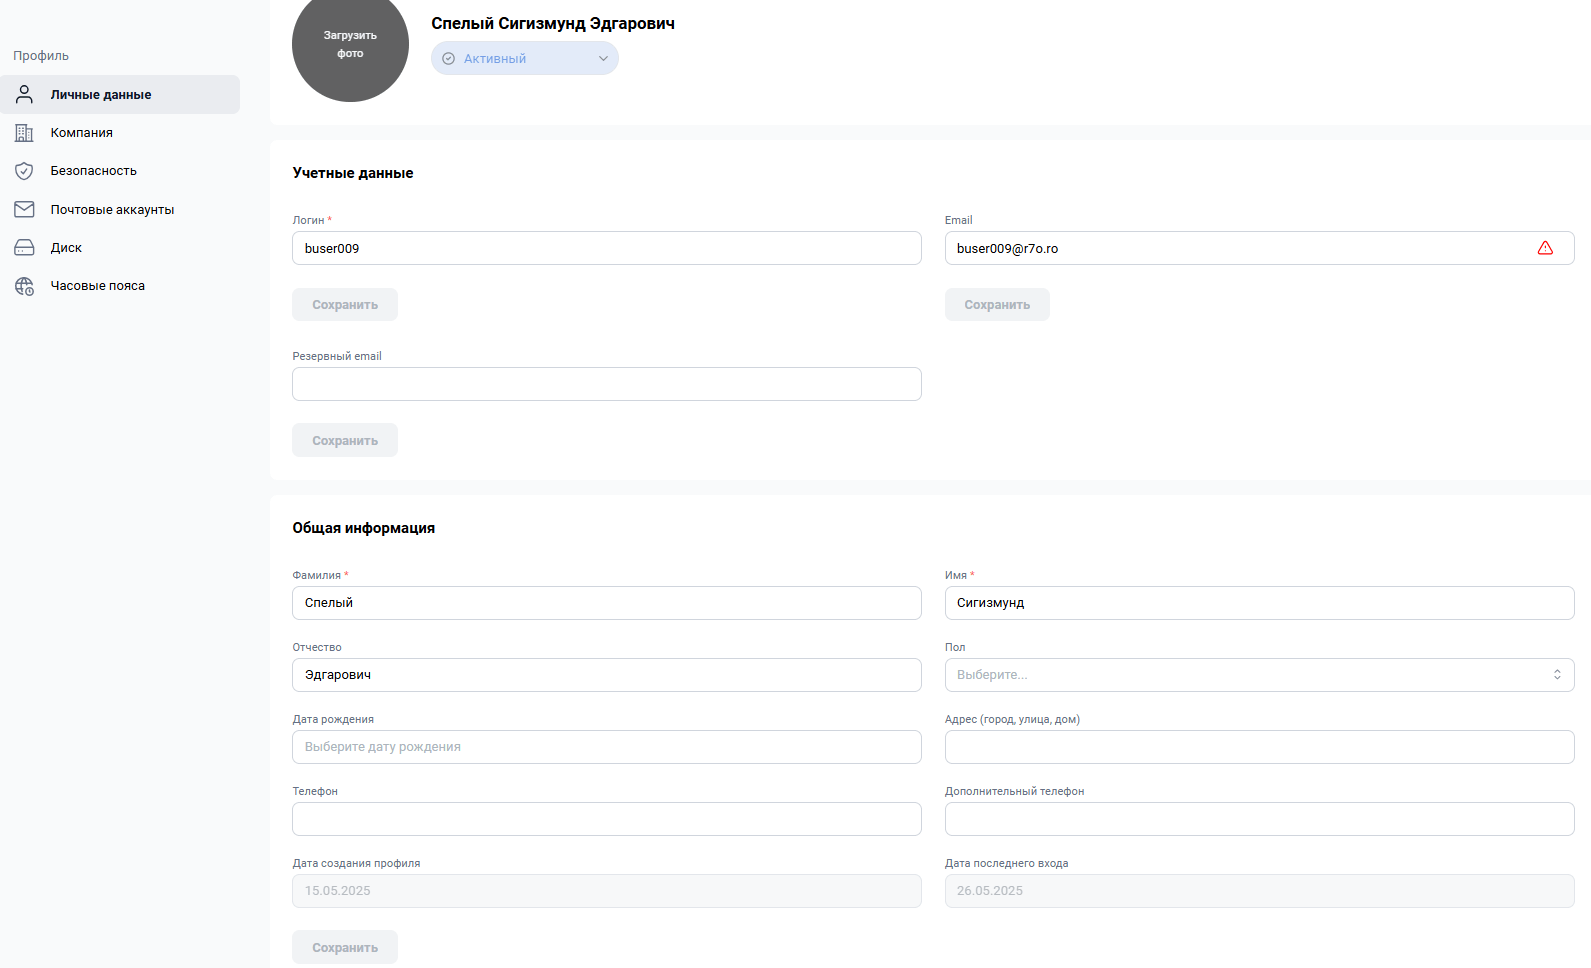Click the envelope icon beside Почтовые аккаунты

[x=24, y=209]
